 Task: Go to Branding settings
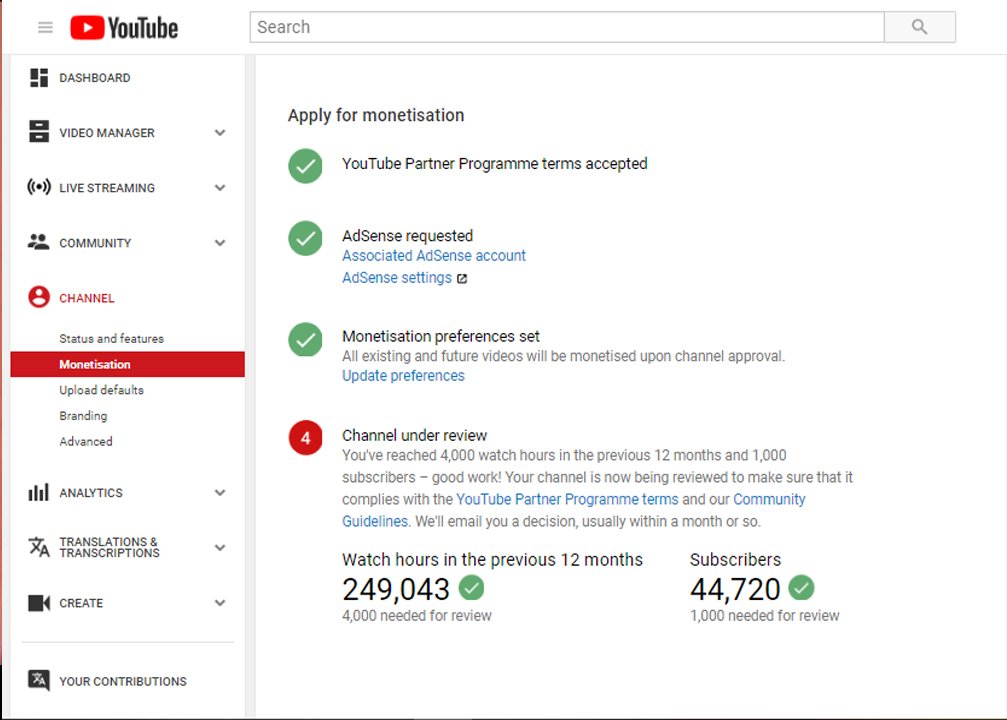[x=83, y=416]
